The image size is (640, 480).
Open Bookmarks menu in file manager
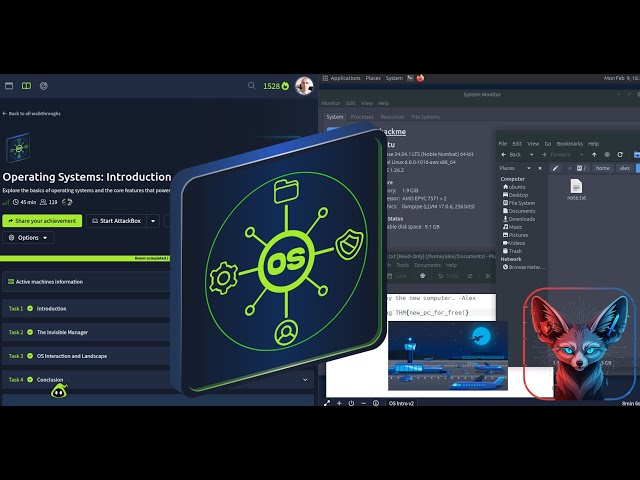(569, 144)
